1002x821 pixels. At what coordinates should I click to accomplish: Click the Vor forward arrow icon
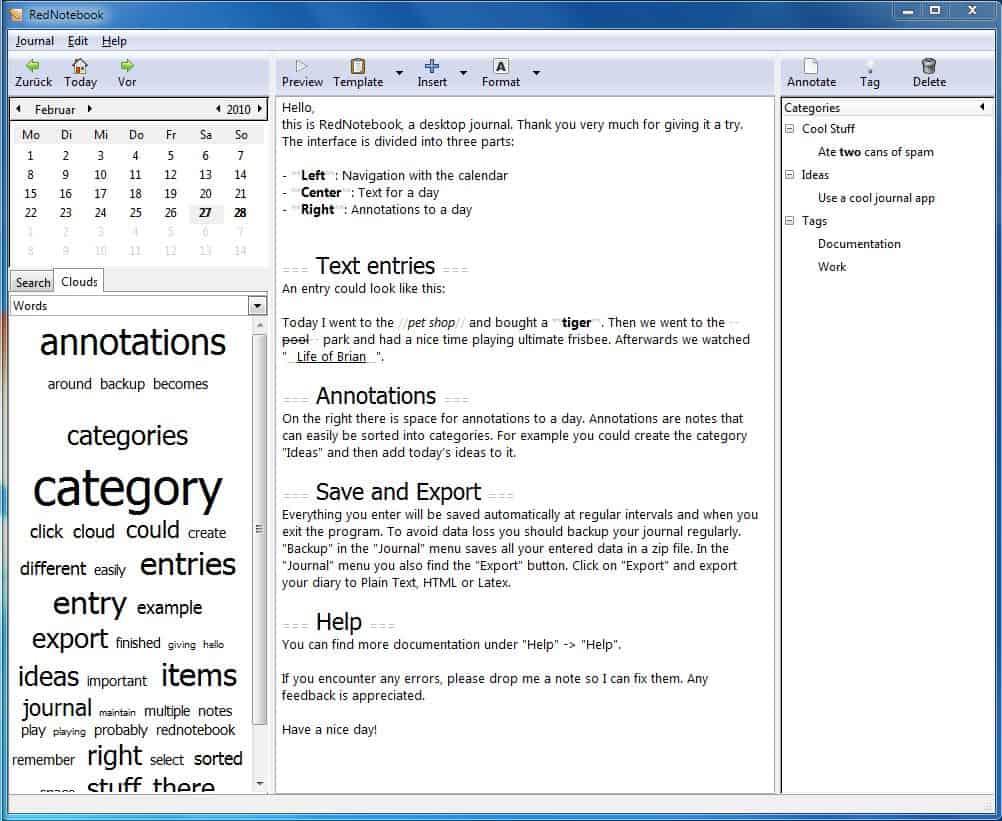tap(127, 66)
